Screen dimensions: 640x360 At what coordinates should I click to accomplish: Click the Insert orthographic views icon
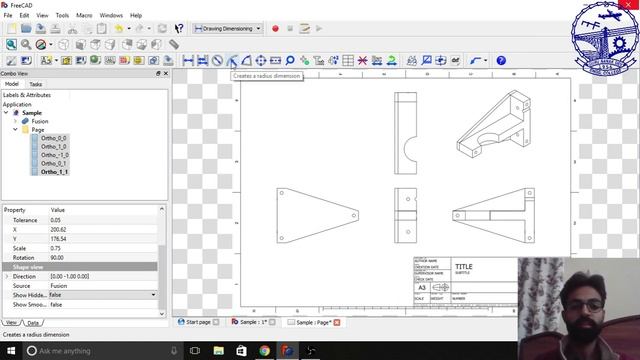[x=81, y=60]
